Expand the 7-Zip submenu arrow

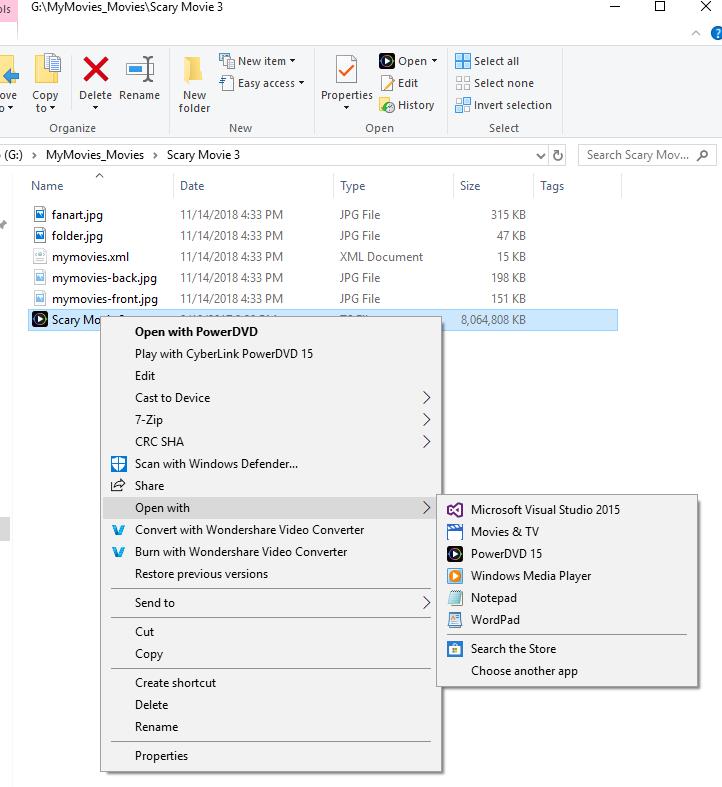pyautogui.click(x=426, y=420)
